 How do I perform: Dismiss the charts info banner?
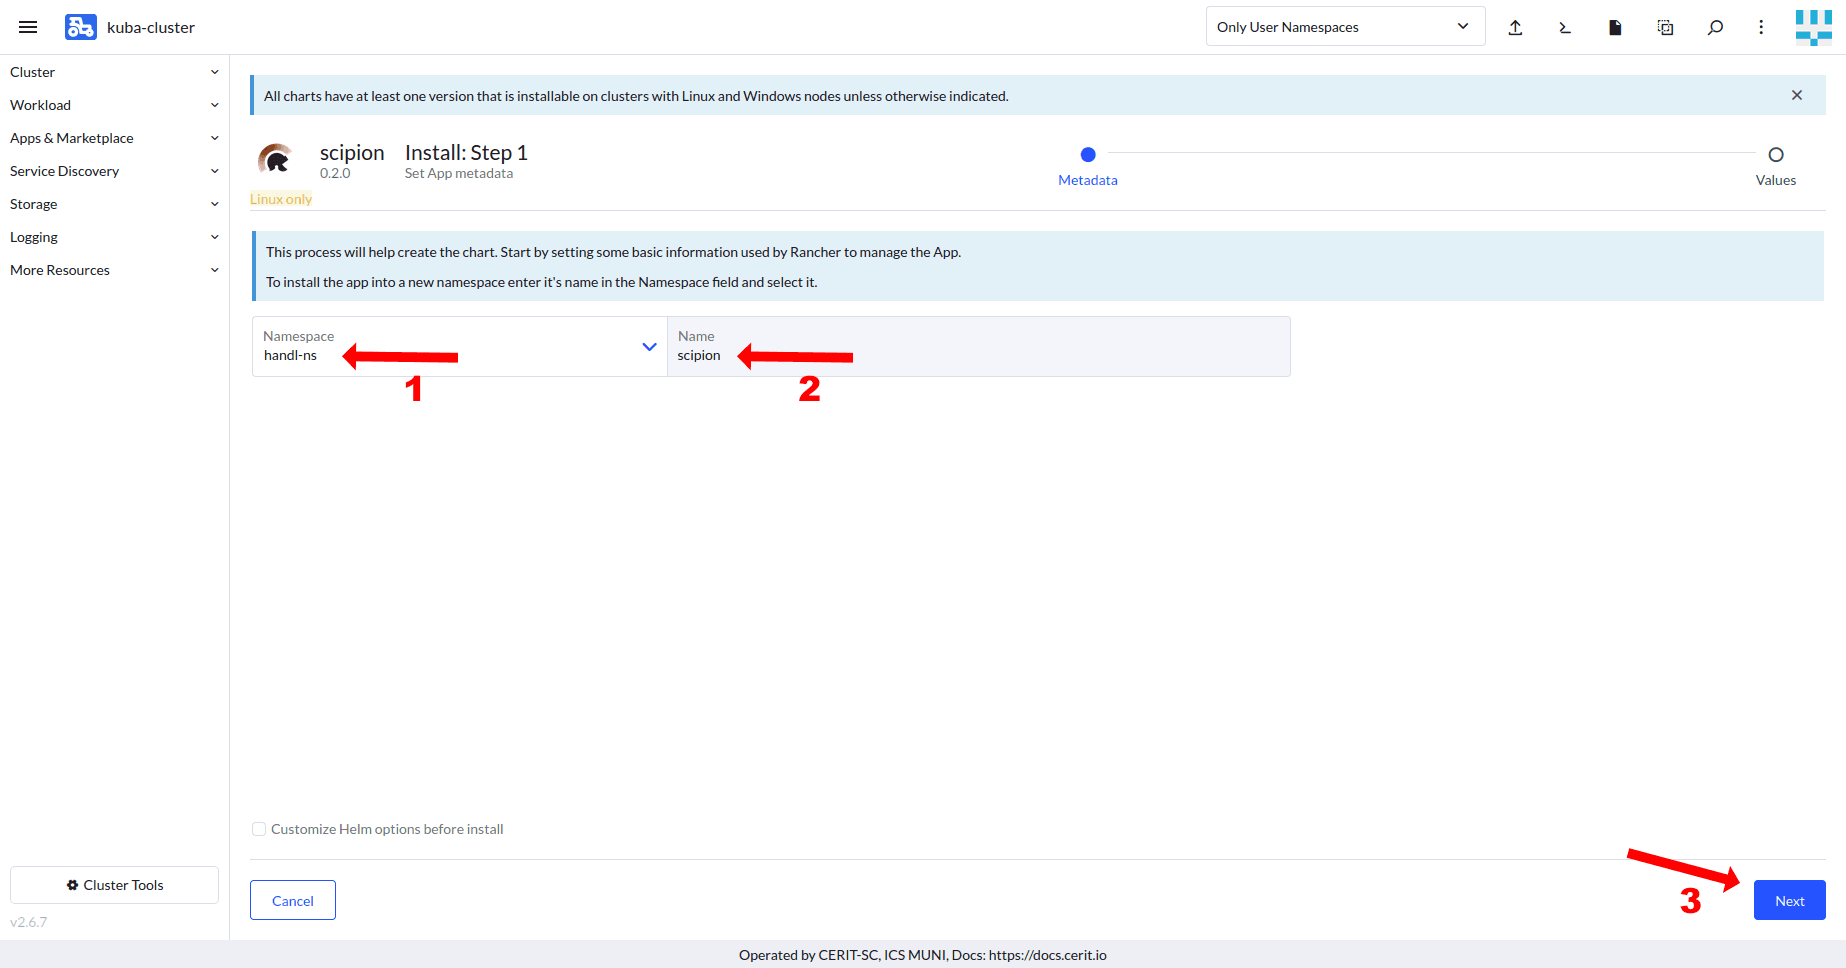tap(1797, 95)
